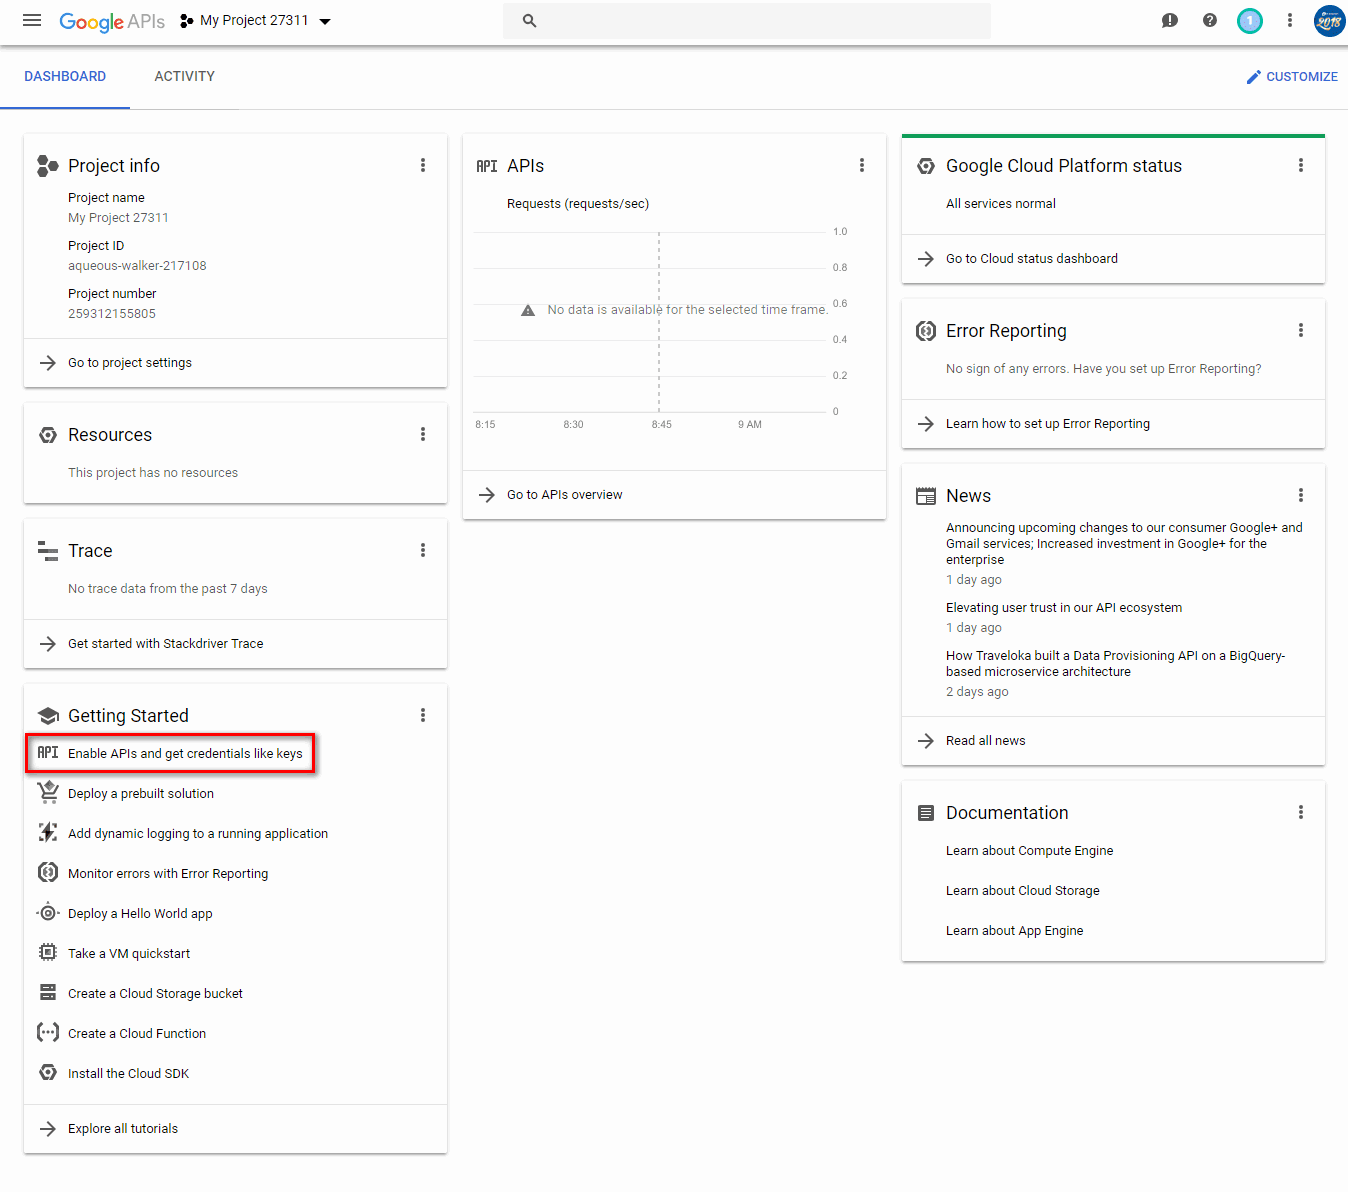
Task: Switch to the Dashboard tab
Action: click(x=65, y=76)
